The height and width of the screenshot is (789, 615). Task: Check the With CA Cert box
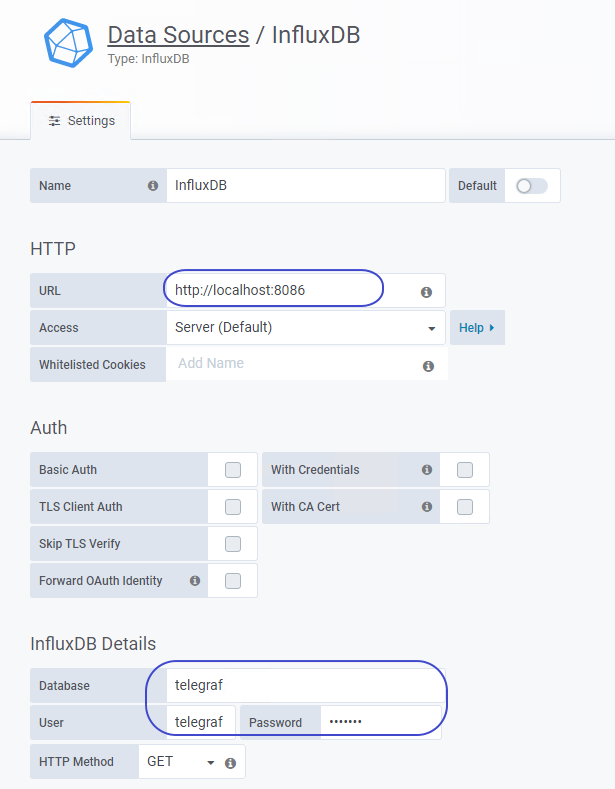465,507
